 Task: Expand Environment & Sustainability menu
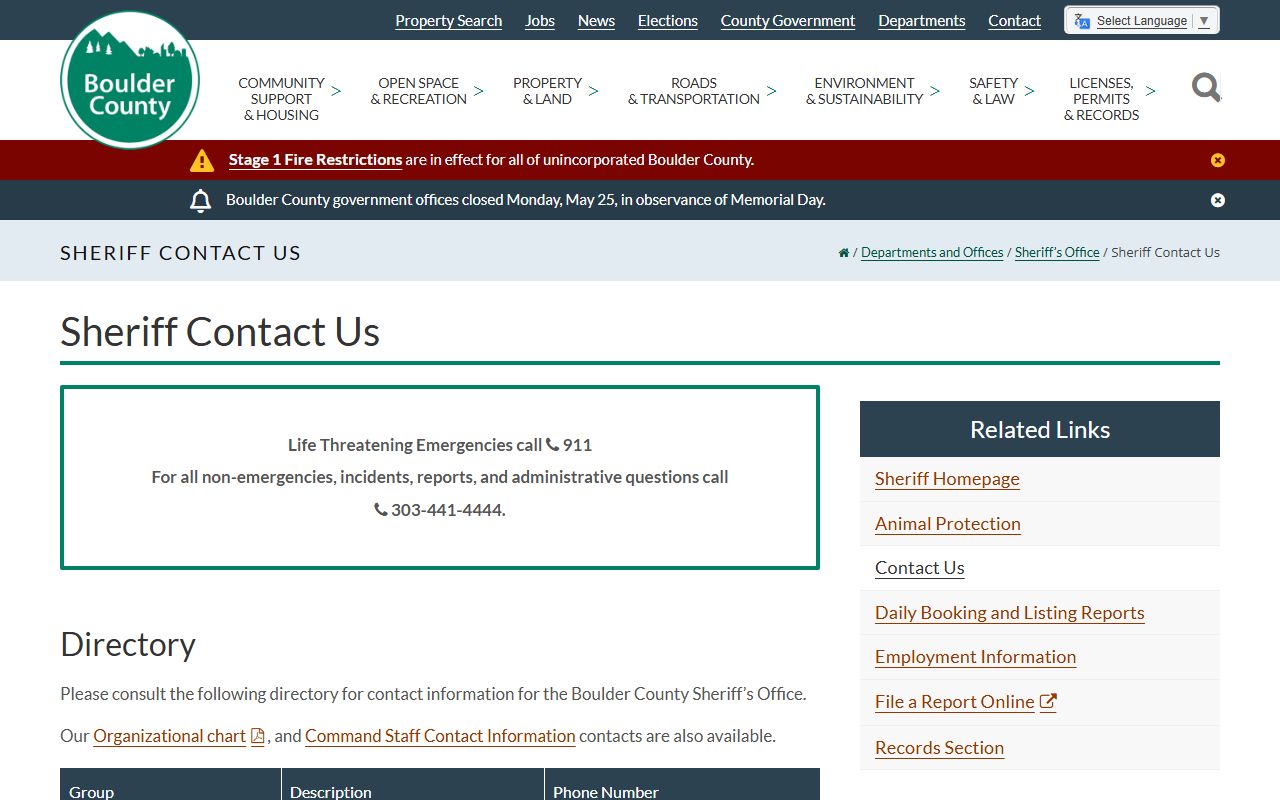872,91
